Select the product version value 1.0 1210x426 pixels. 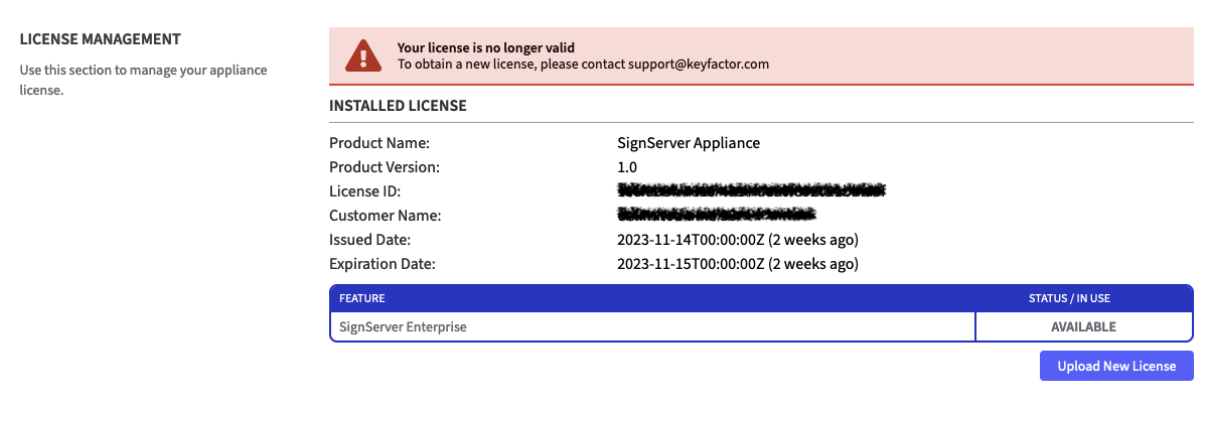click(627, 167)
